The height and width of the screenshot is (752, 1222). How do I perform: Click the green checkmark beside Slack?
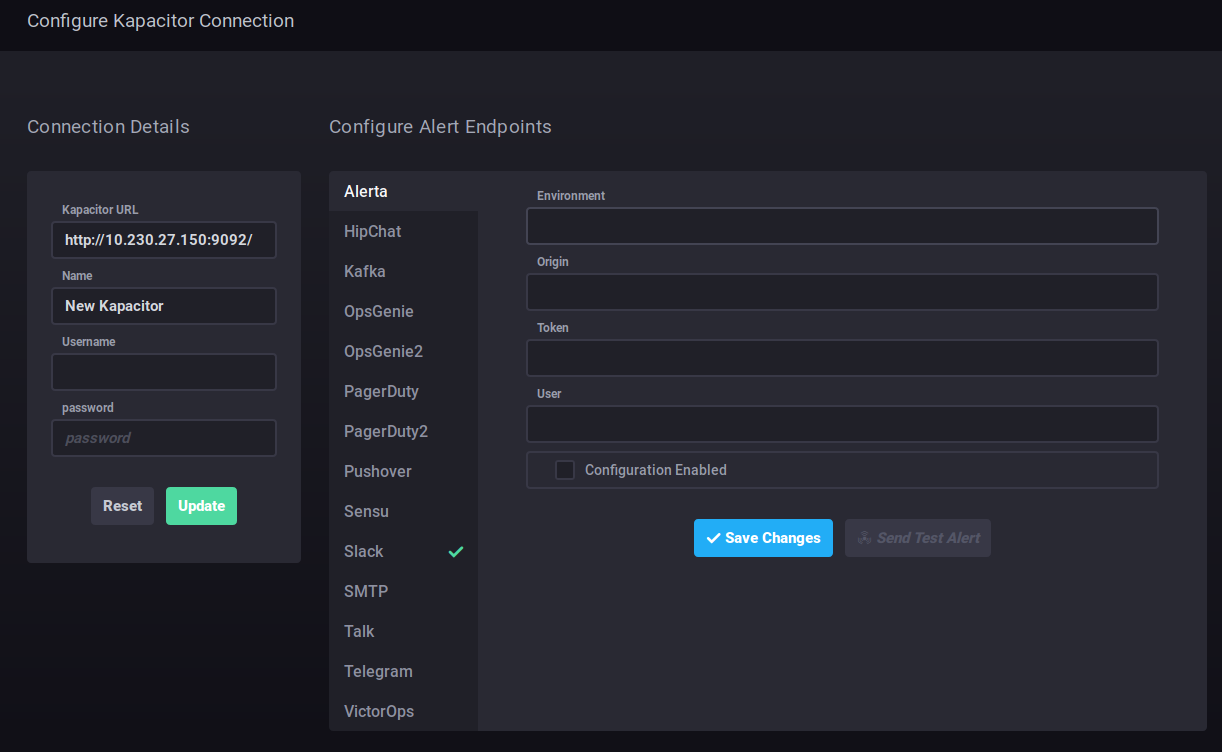point(456,551)
